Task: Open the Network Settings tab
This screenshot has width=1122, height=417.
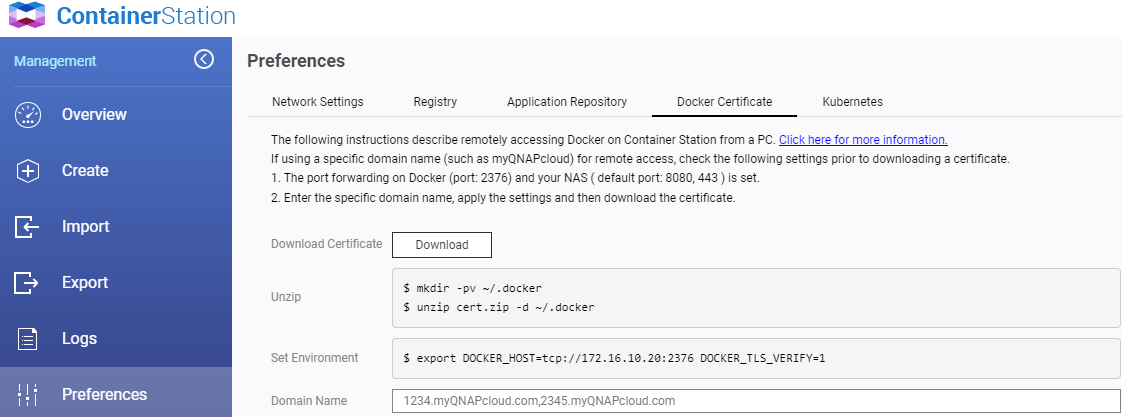Action: pos(318,102)
